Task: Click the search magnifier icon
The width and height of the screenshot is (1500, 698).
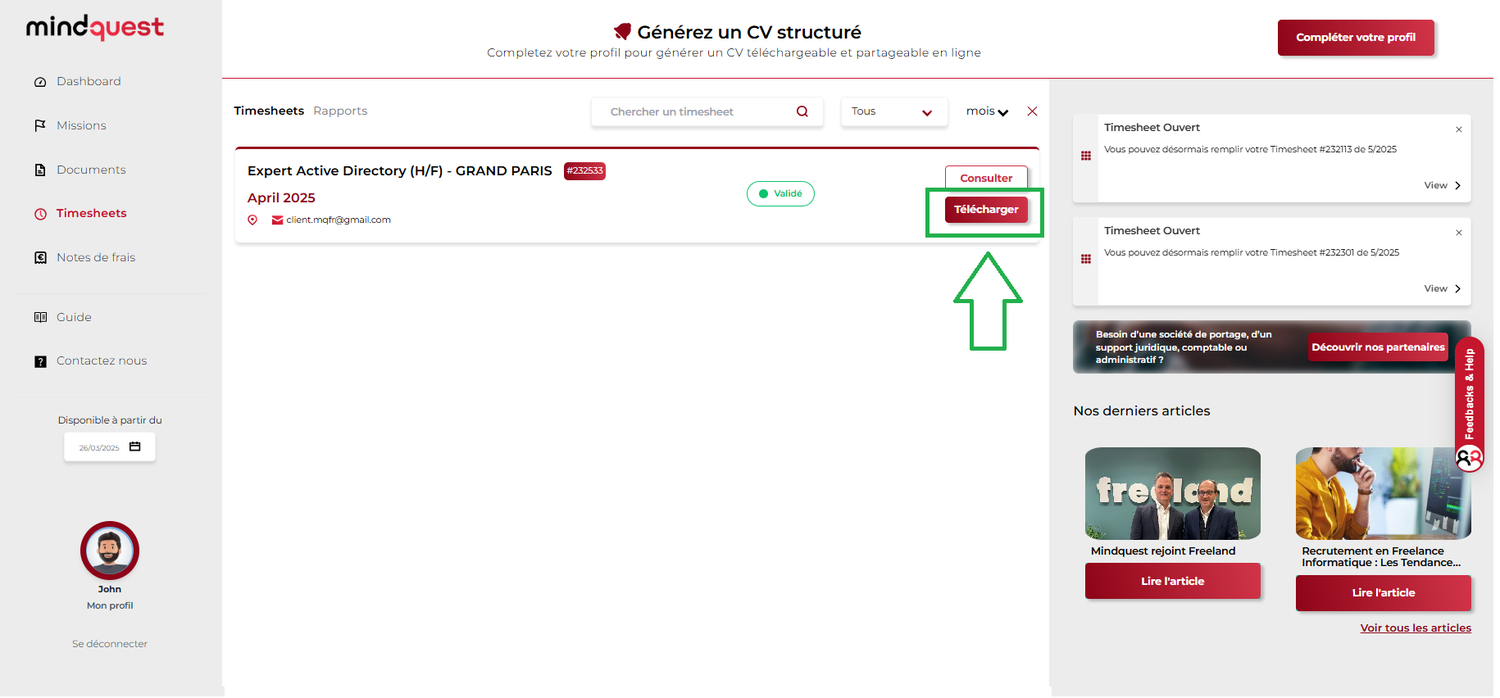Action: [802, 112]
